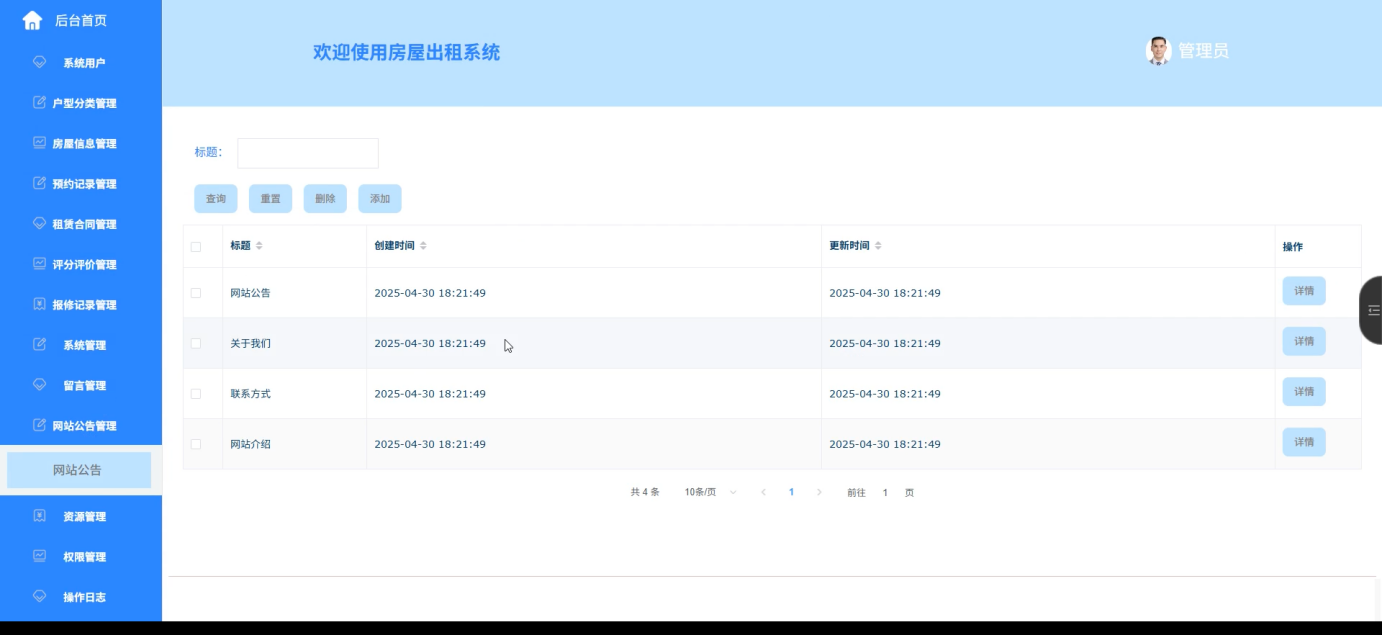Click the edit icon next to 网站公告管理
The height and width of the screenshot is (635, 1382).
[x=40, y=425]
